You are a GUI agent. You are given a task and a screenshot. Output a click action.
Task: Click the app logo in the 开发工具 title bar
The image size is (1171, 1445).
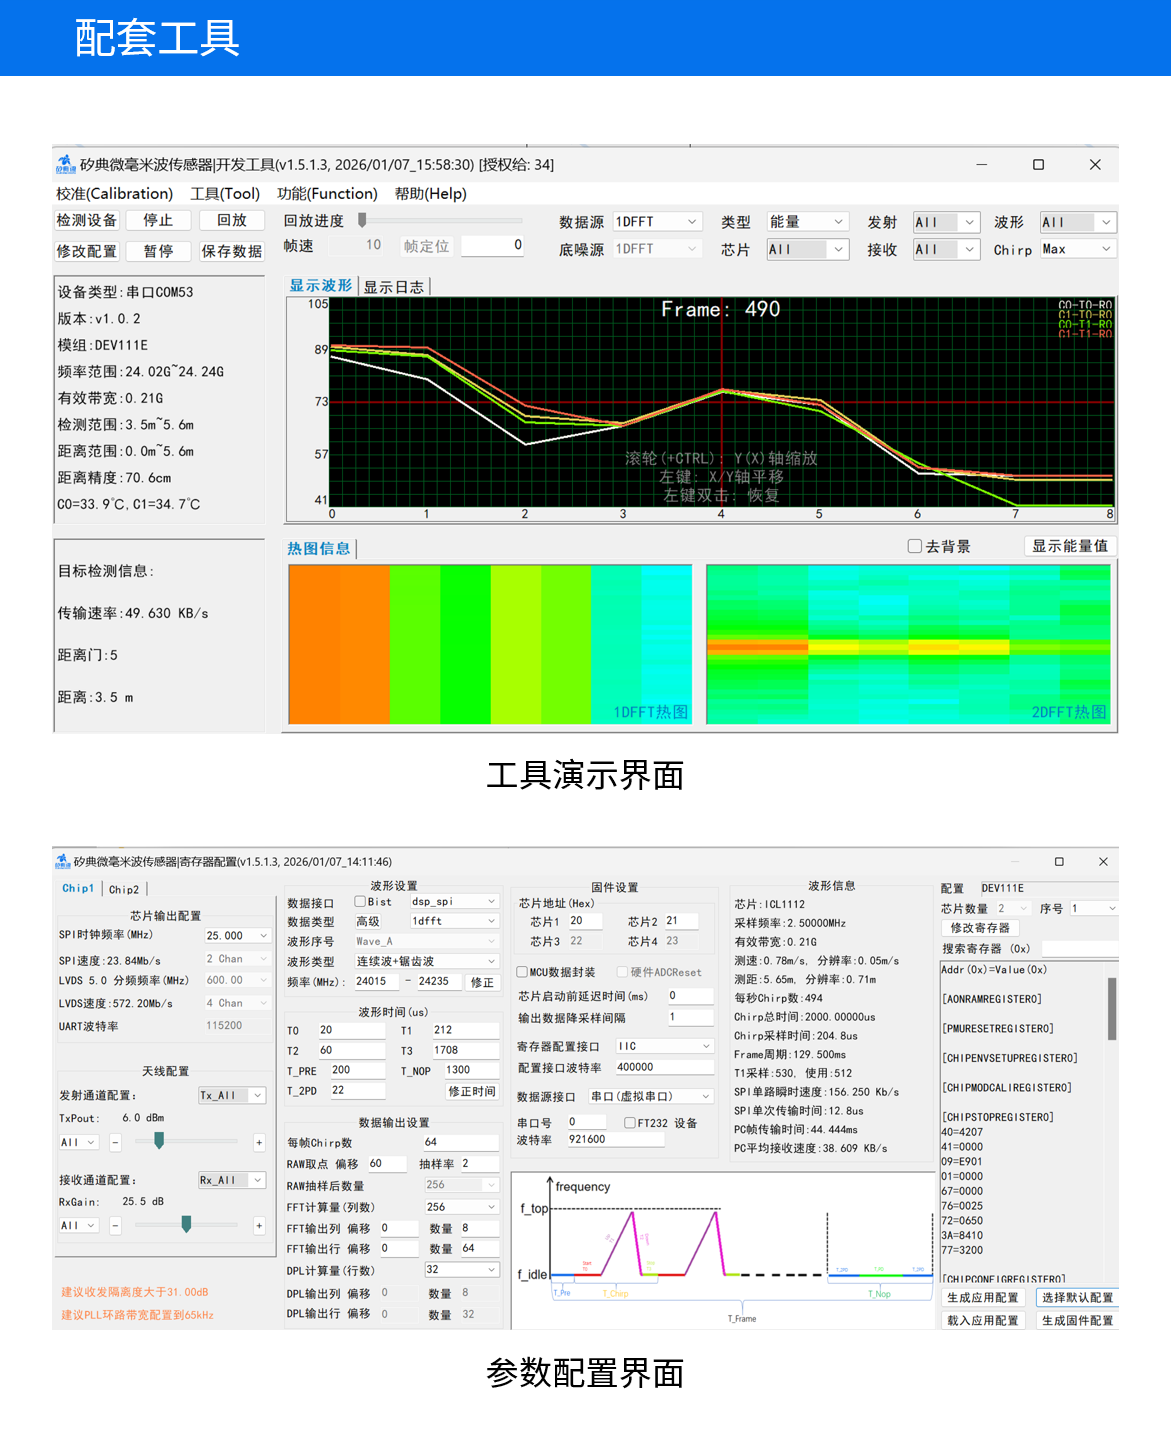(x=65, y=164)
